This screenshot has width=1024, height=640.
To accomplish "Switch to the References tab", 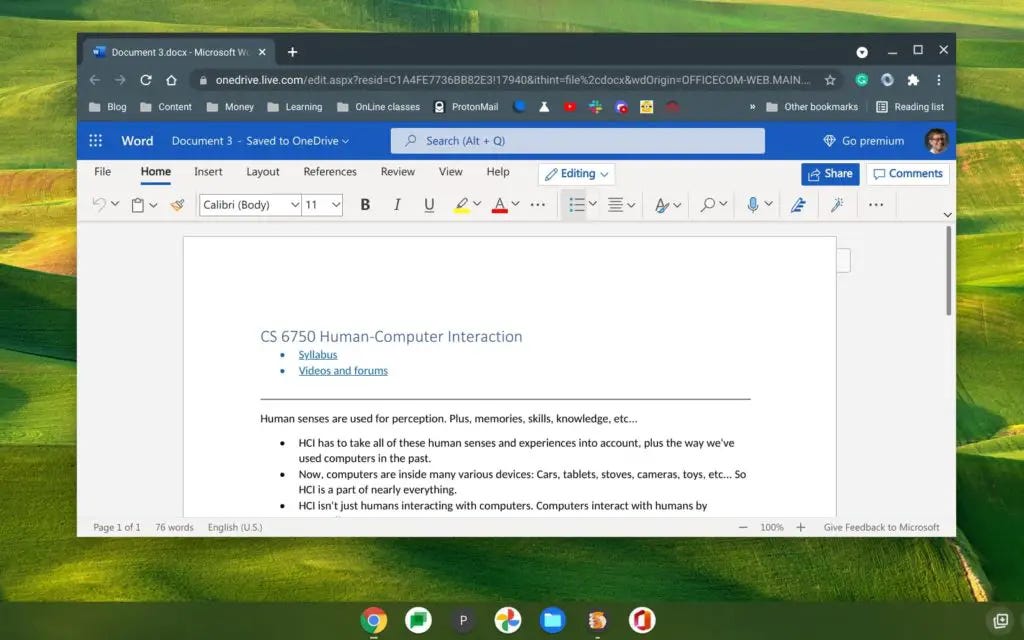I will point(330,172).
